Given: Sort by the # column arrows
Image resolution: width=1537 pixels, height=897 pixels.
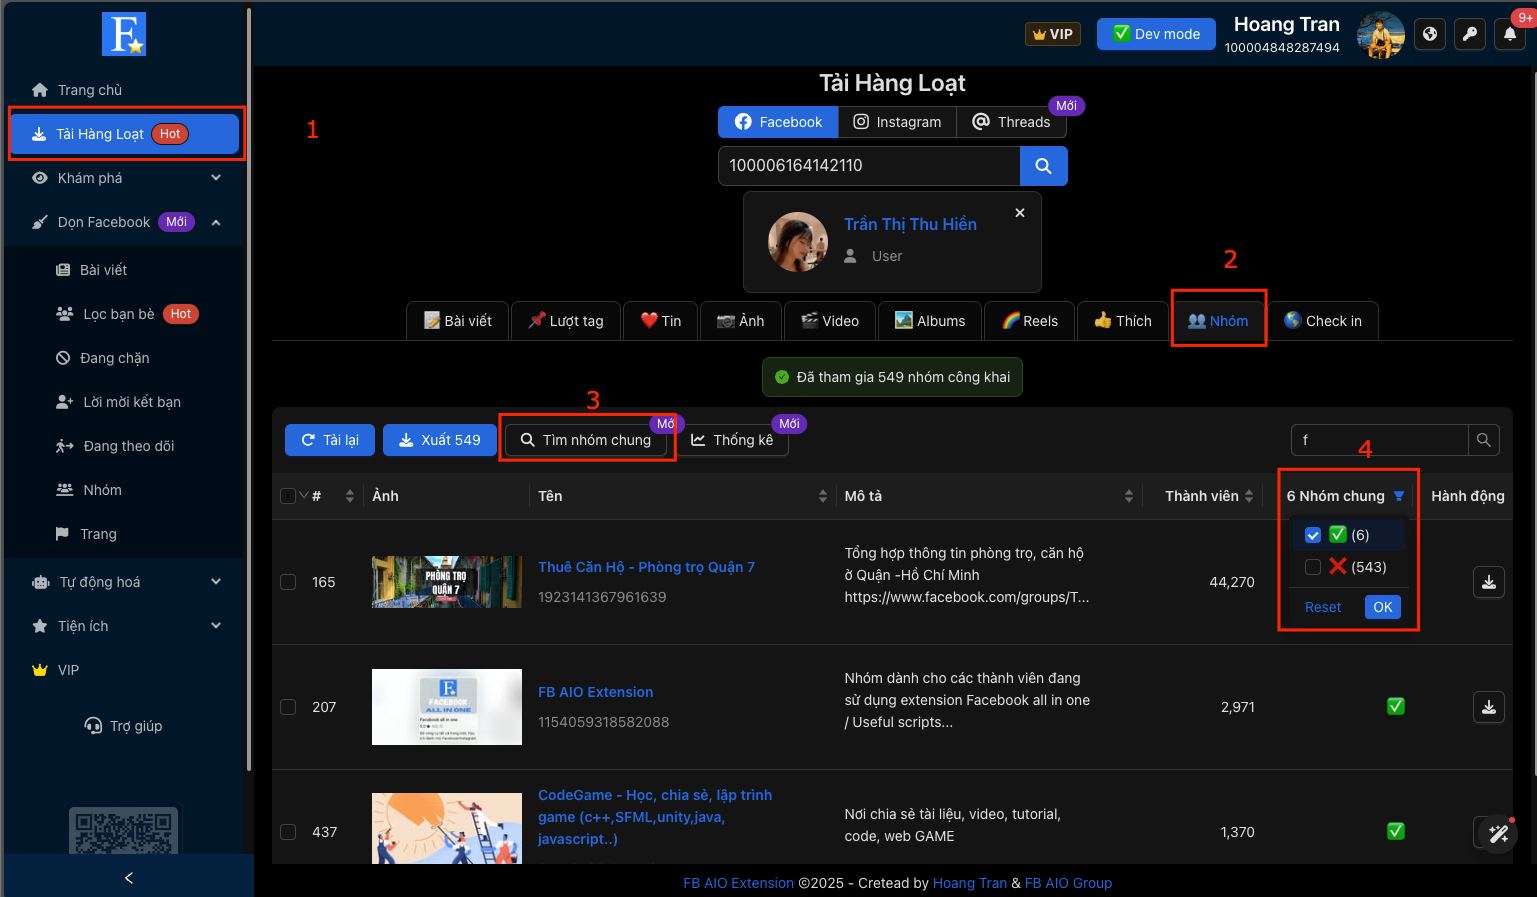Looking at the screenshot, I should tap(349, 496).
